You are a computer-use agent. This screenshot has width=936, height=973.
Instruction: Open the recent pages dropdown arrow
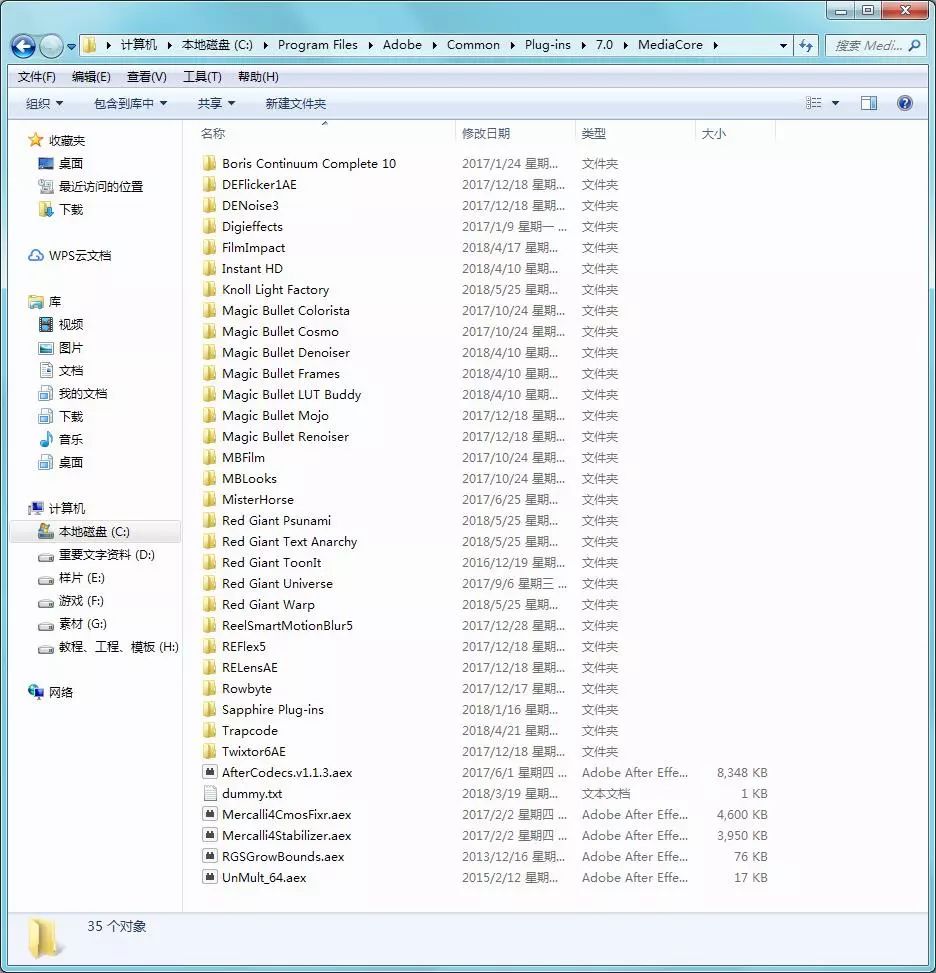click(71, 47)
